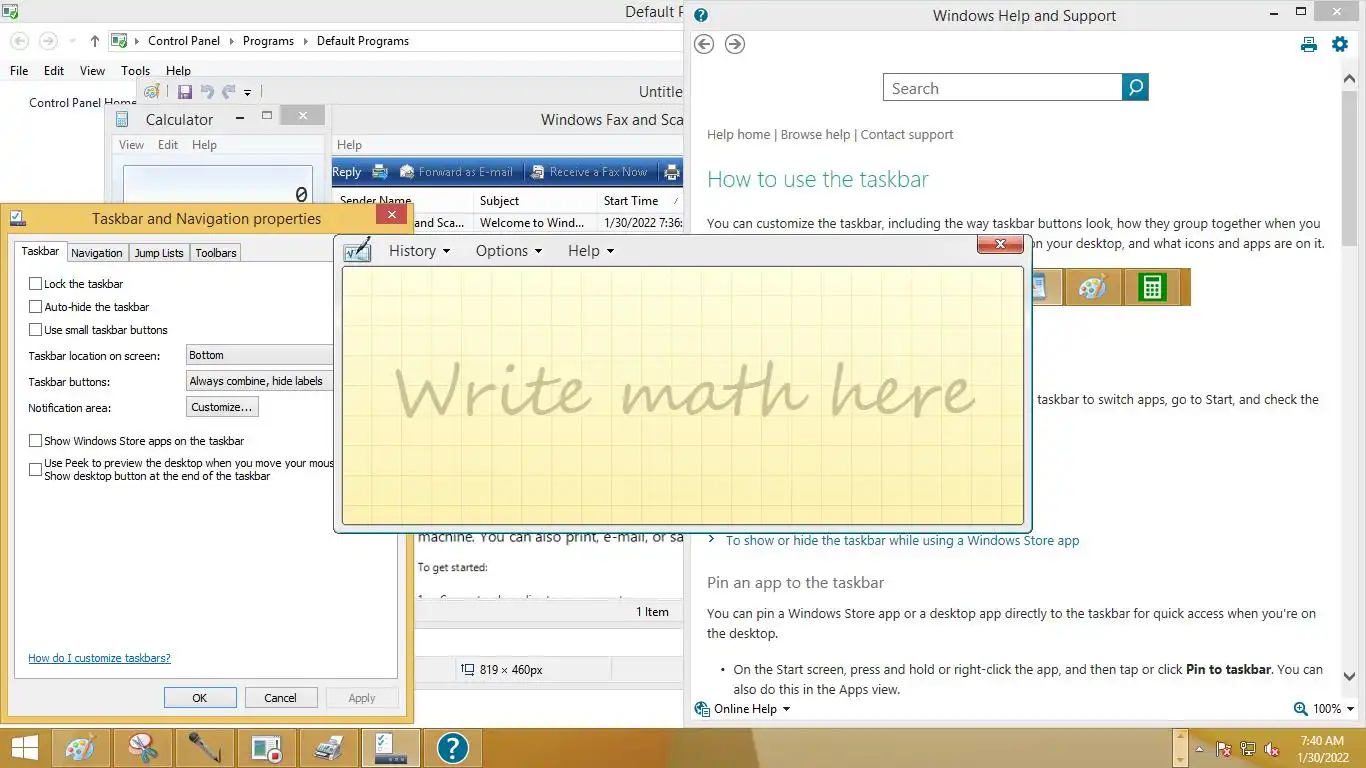Screen dimensions: 1366x768
Task: Open Options menu in Math Input Panel
Action: [508, 251]
